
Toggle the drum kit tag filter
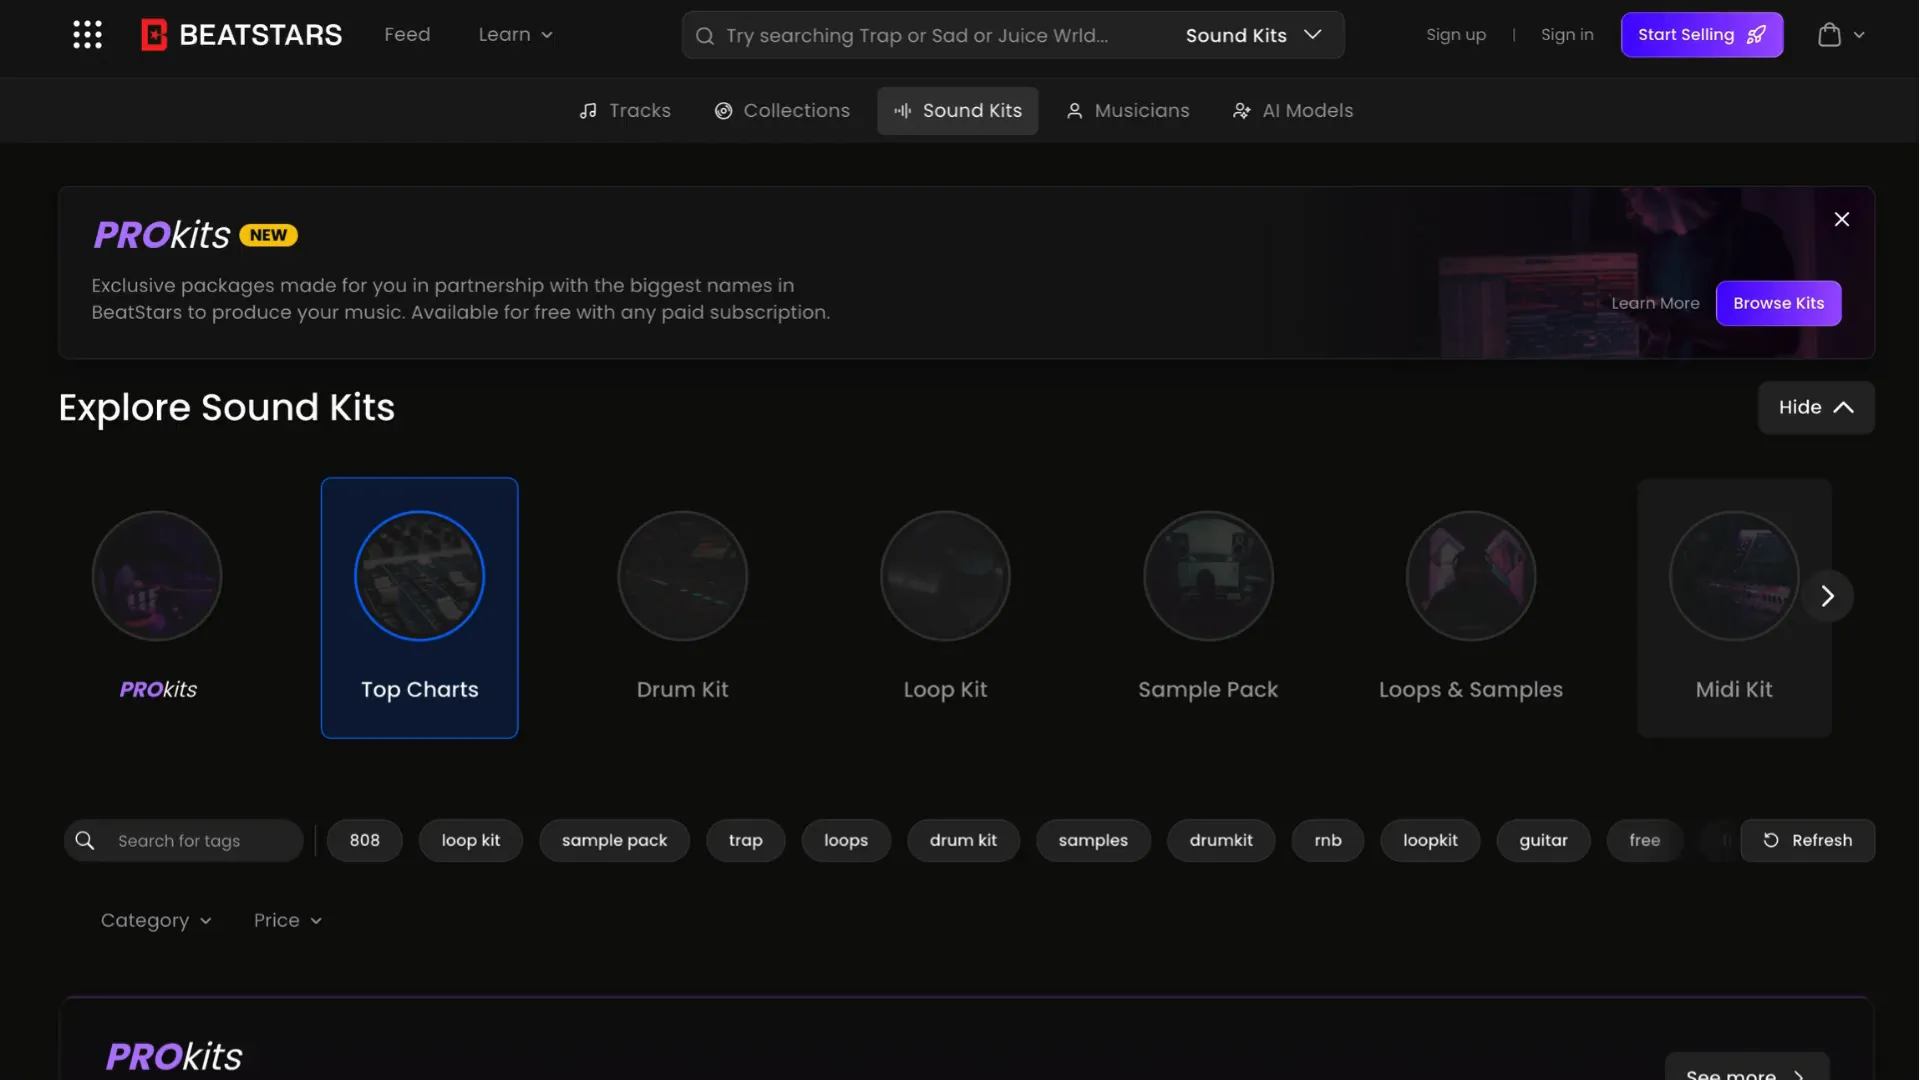point(964,841)
